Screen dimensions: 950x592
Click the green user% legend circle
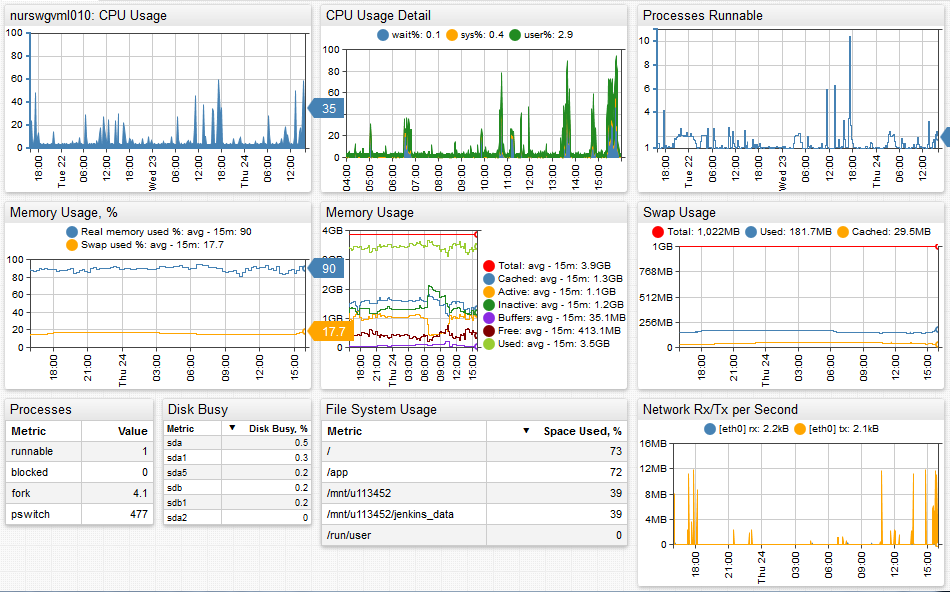[x=515, y=35]
